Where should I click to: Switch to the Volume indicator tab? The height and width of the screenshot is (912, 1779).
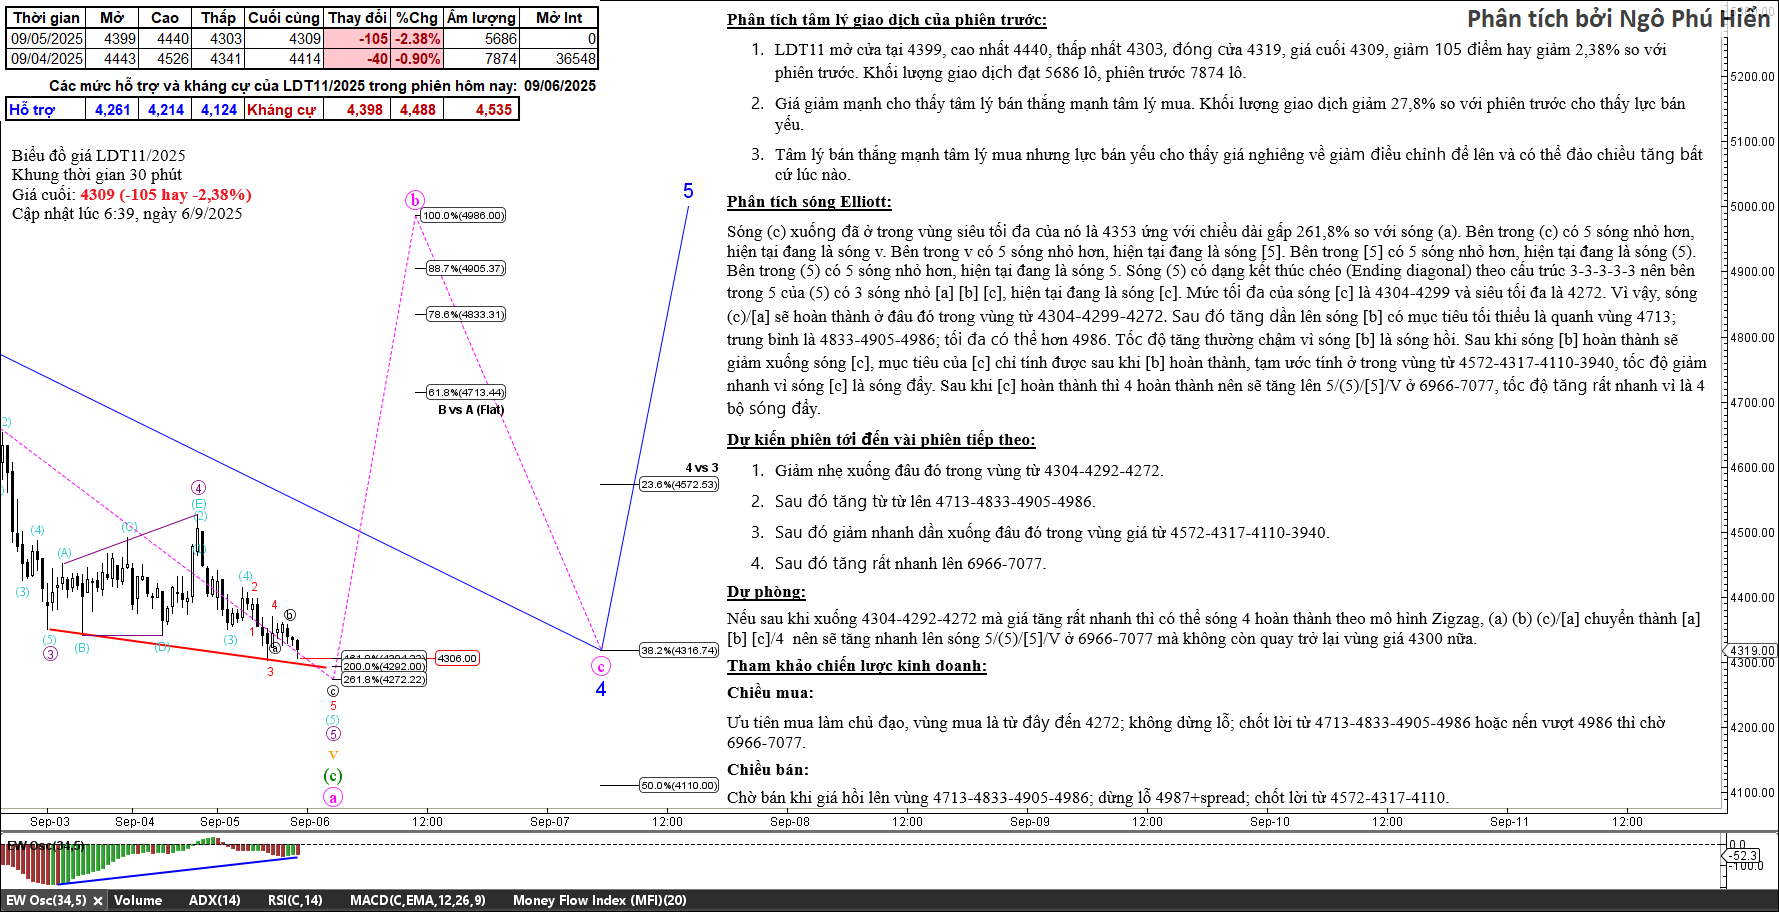(138, 900)
